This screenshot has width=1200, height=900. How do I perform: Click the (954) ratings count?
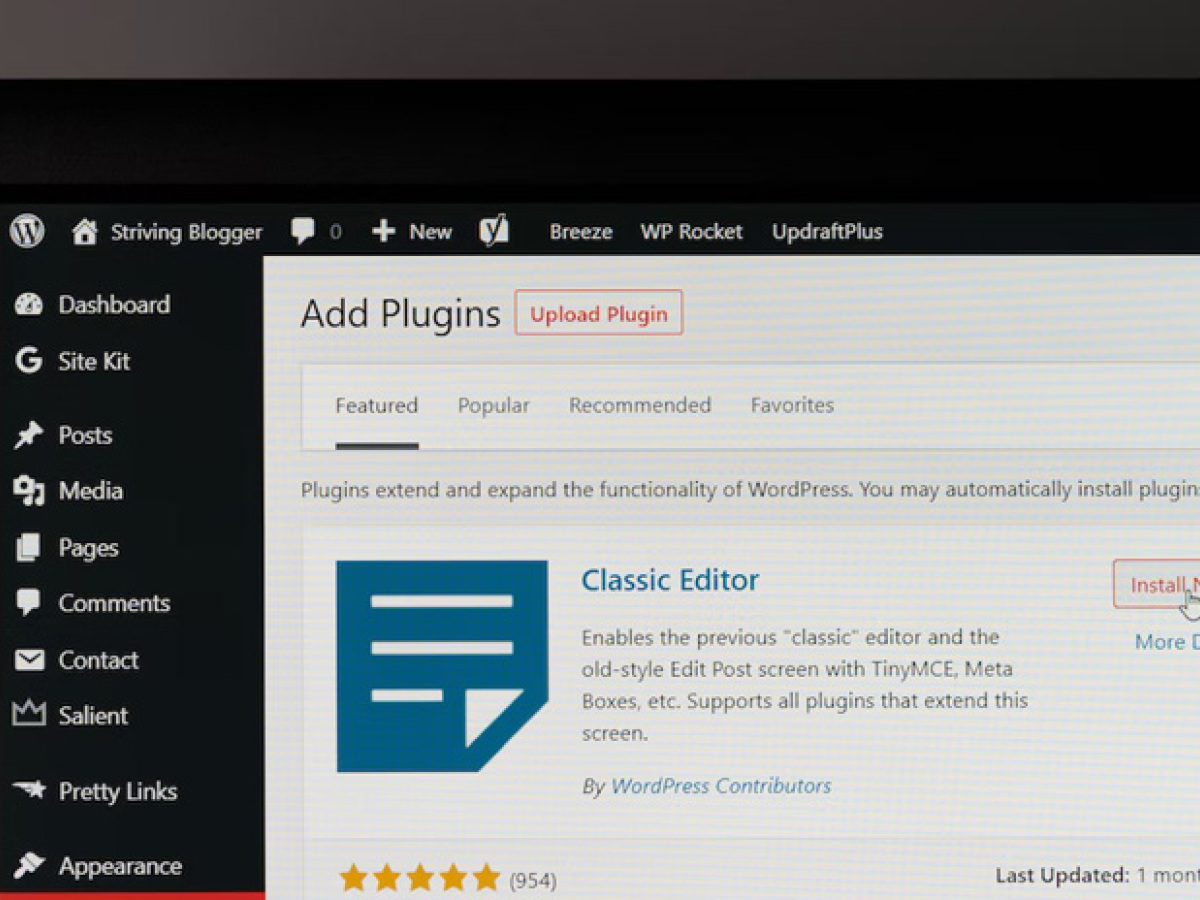533,881
